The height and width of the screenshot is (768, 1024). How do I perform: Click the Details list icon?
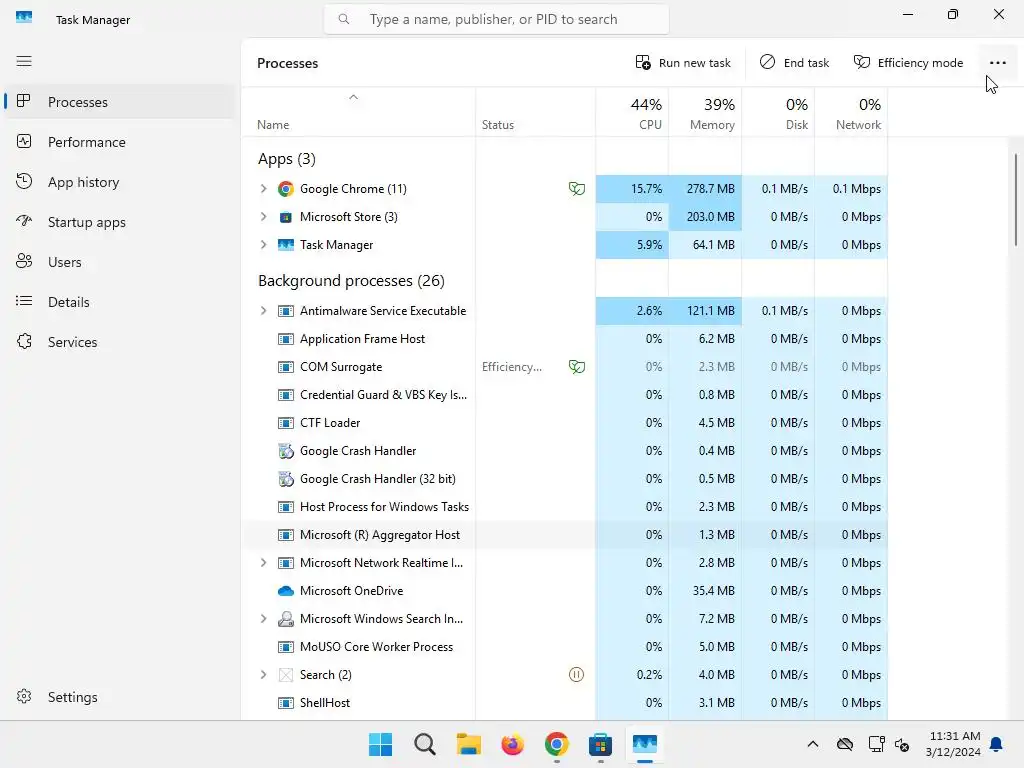coord(24,301)
